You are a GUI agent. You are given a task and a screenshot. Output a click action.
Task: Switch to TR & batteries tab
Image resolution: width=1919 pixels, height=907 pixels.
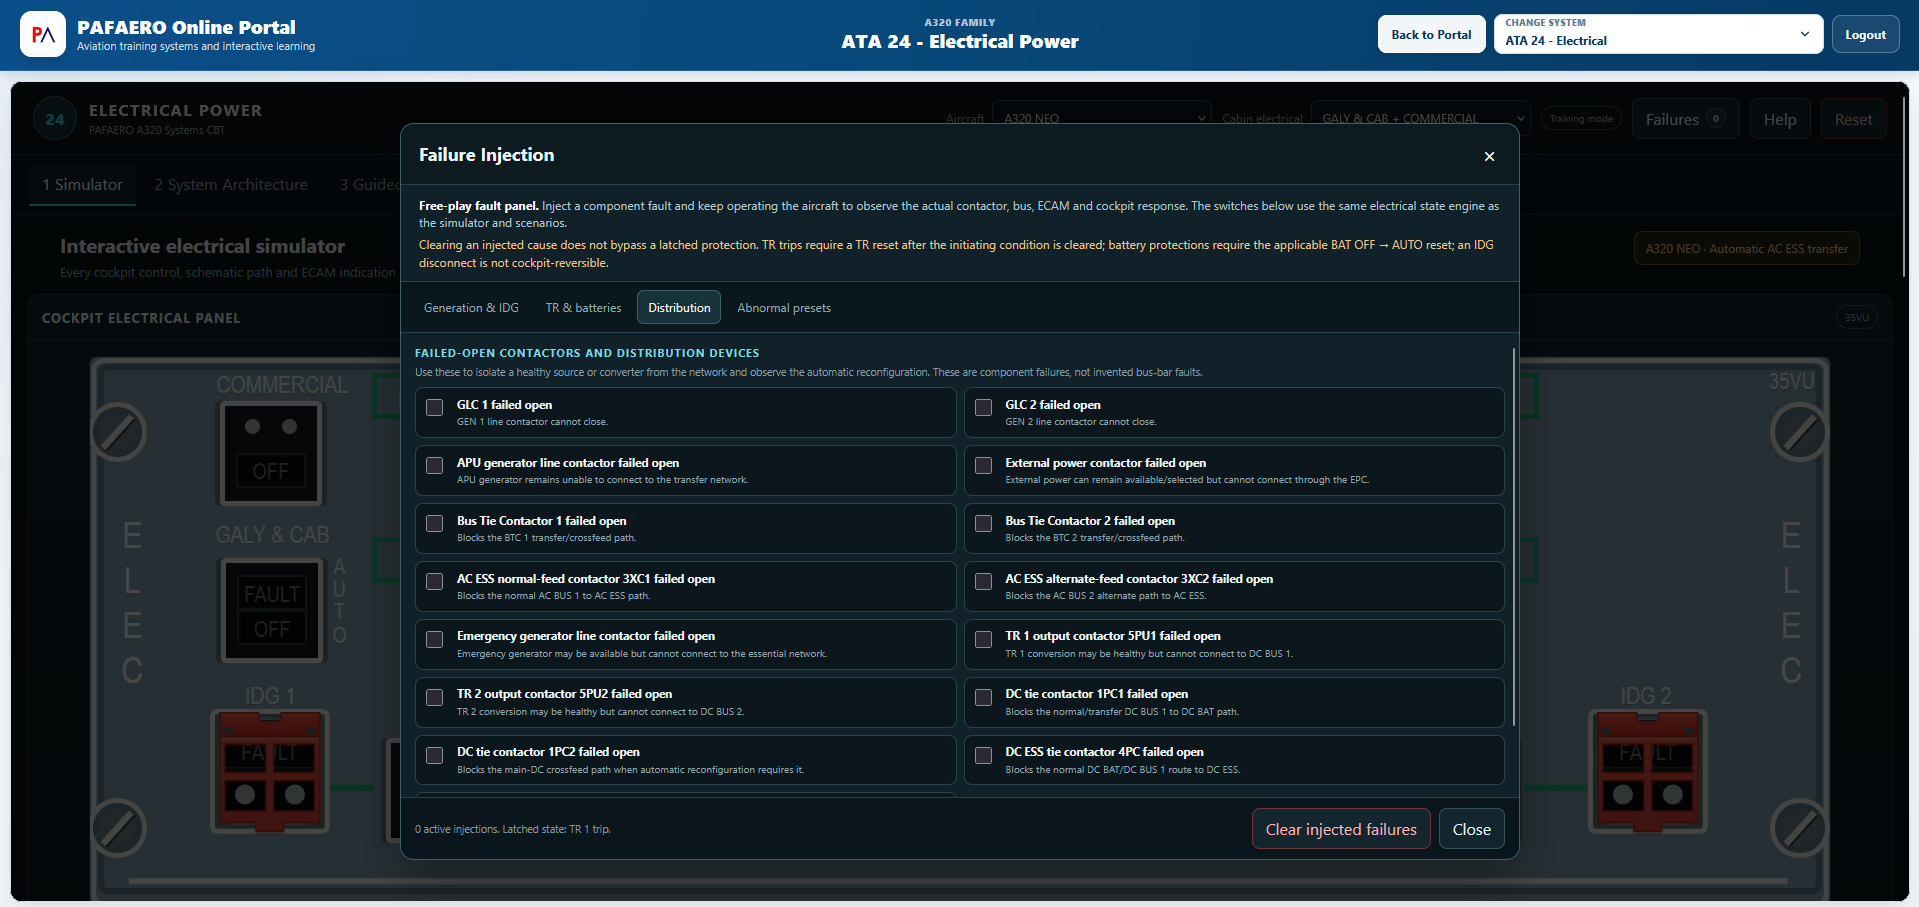pyautogui.click(x=583, y=308)
